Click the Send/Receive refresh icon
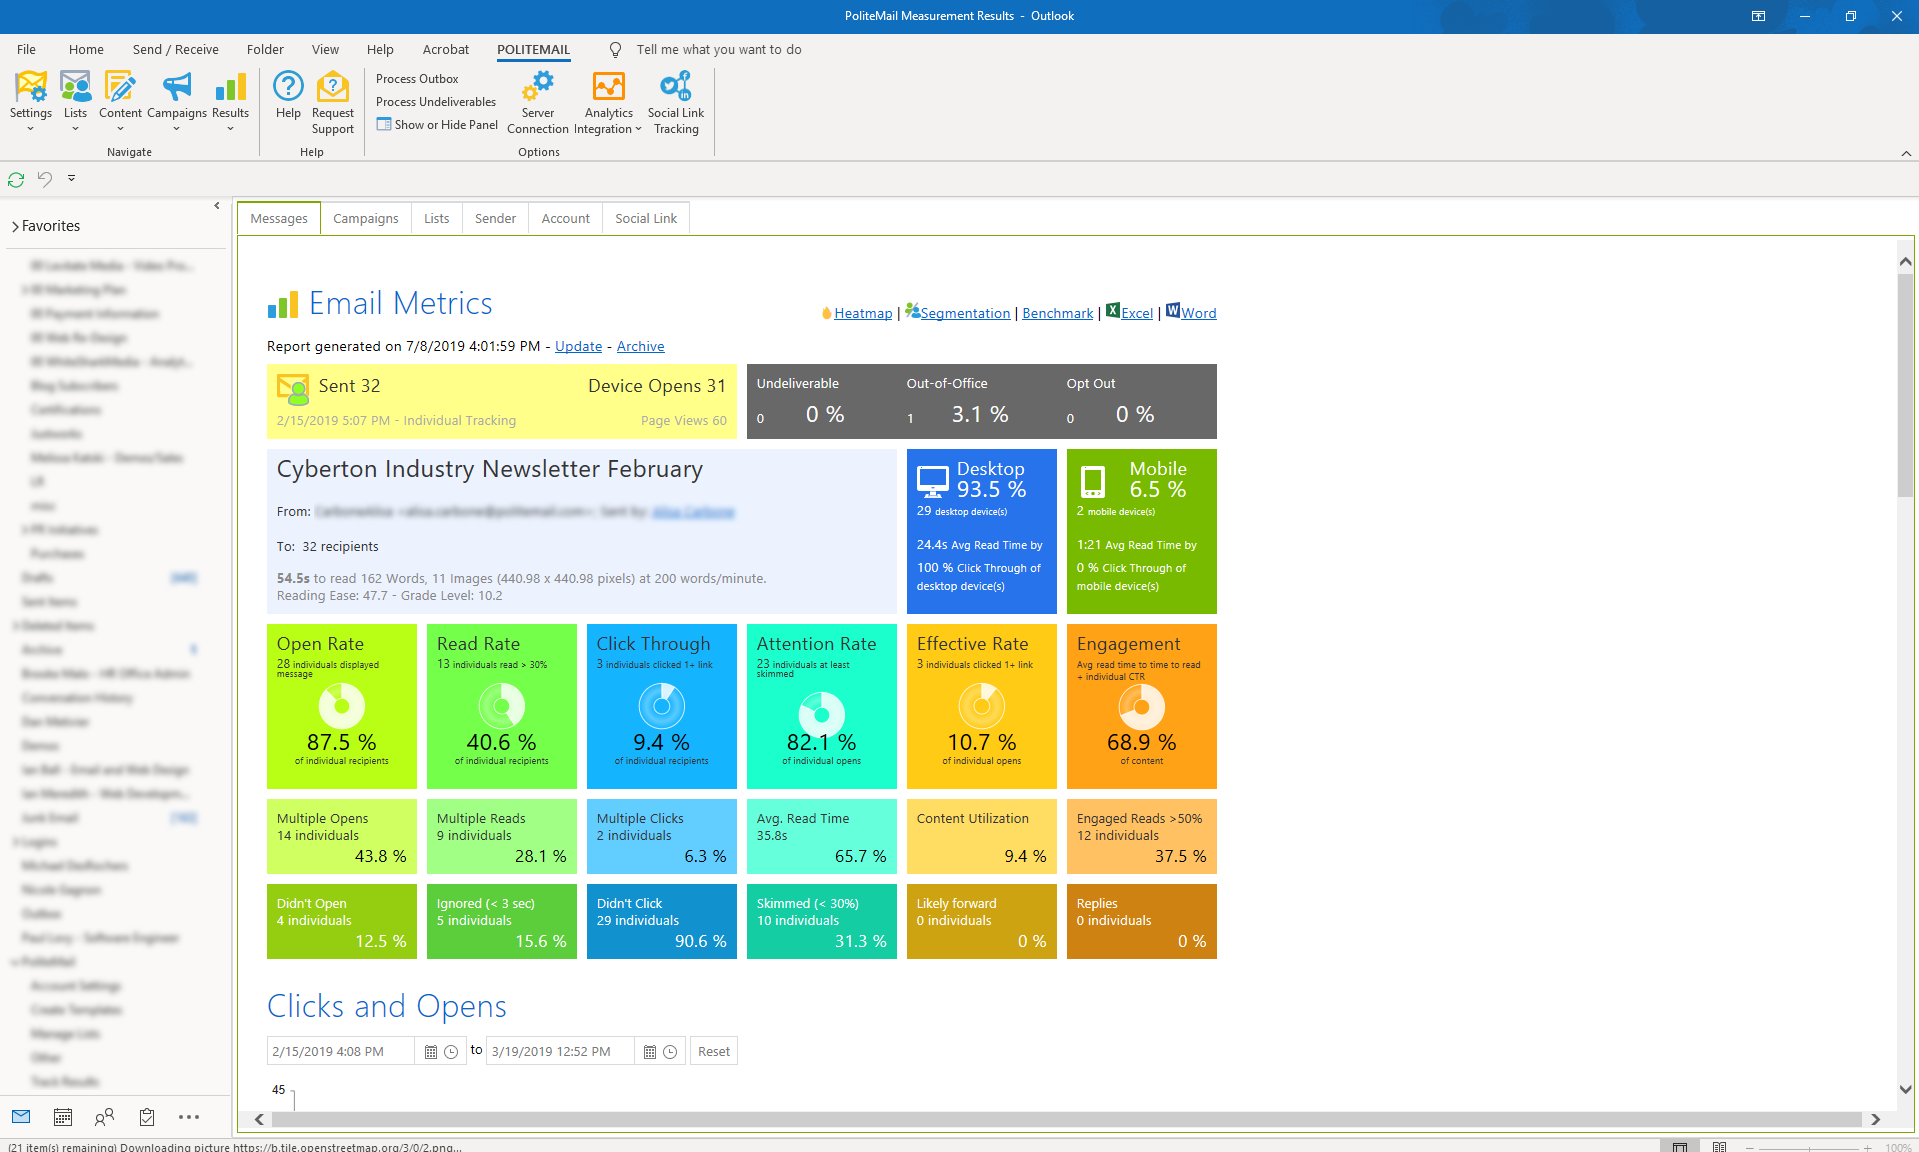This screenshot has height=1152, width=1919. [16, 179]
